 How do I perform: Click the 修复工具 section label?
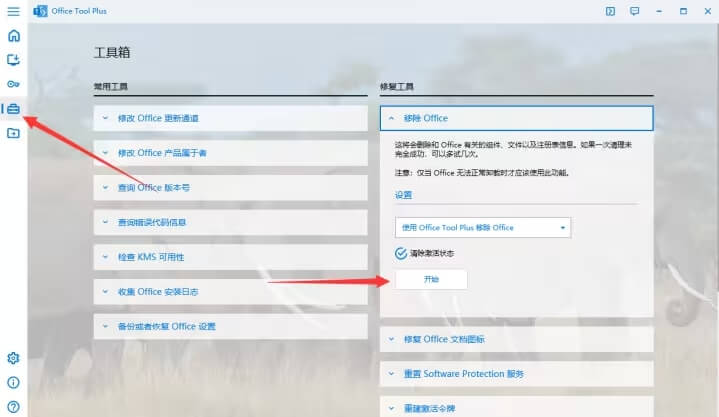click(397, 86)
